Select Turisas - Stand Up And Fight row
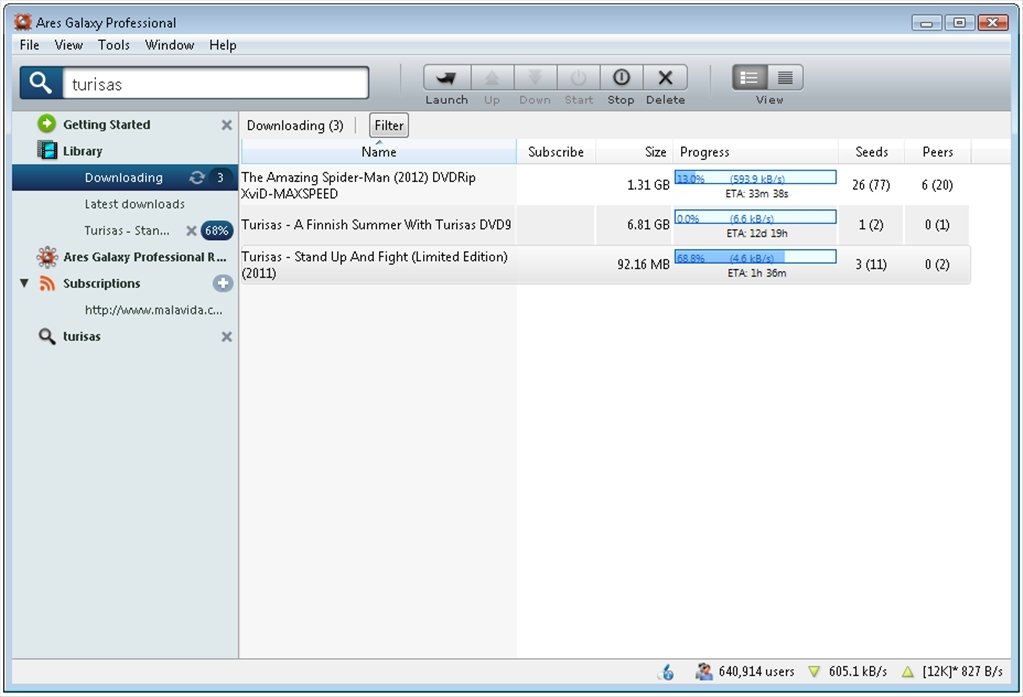Screen dimensions: 1023x697 605,264
